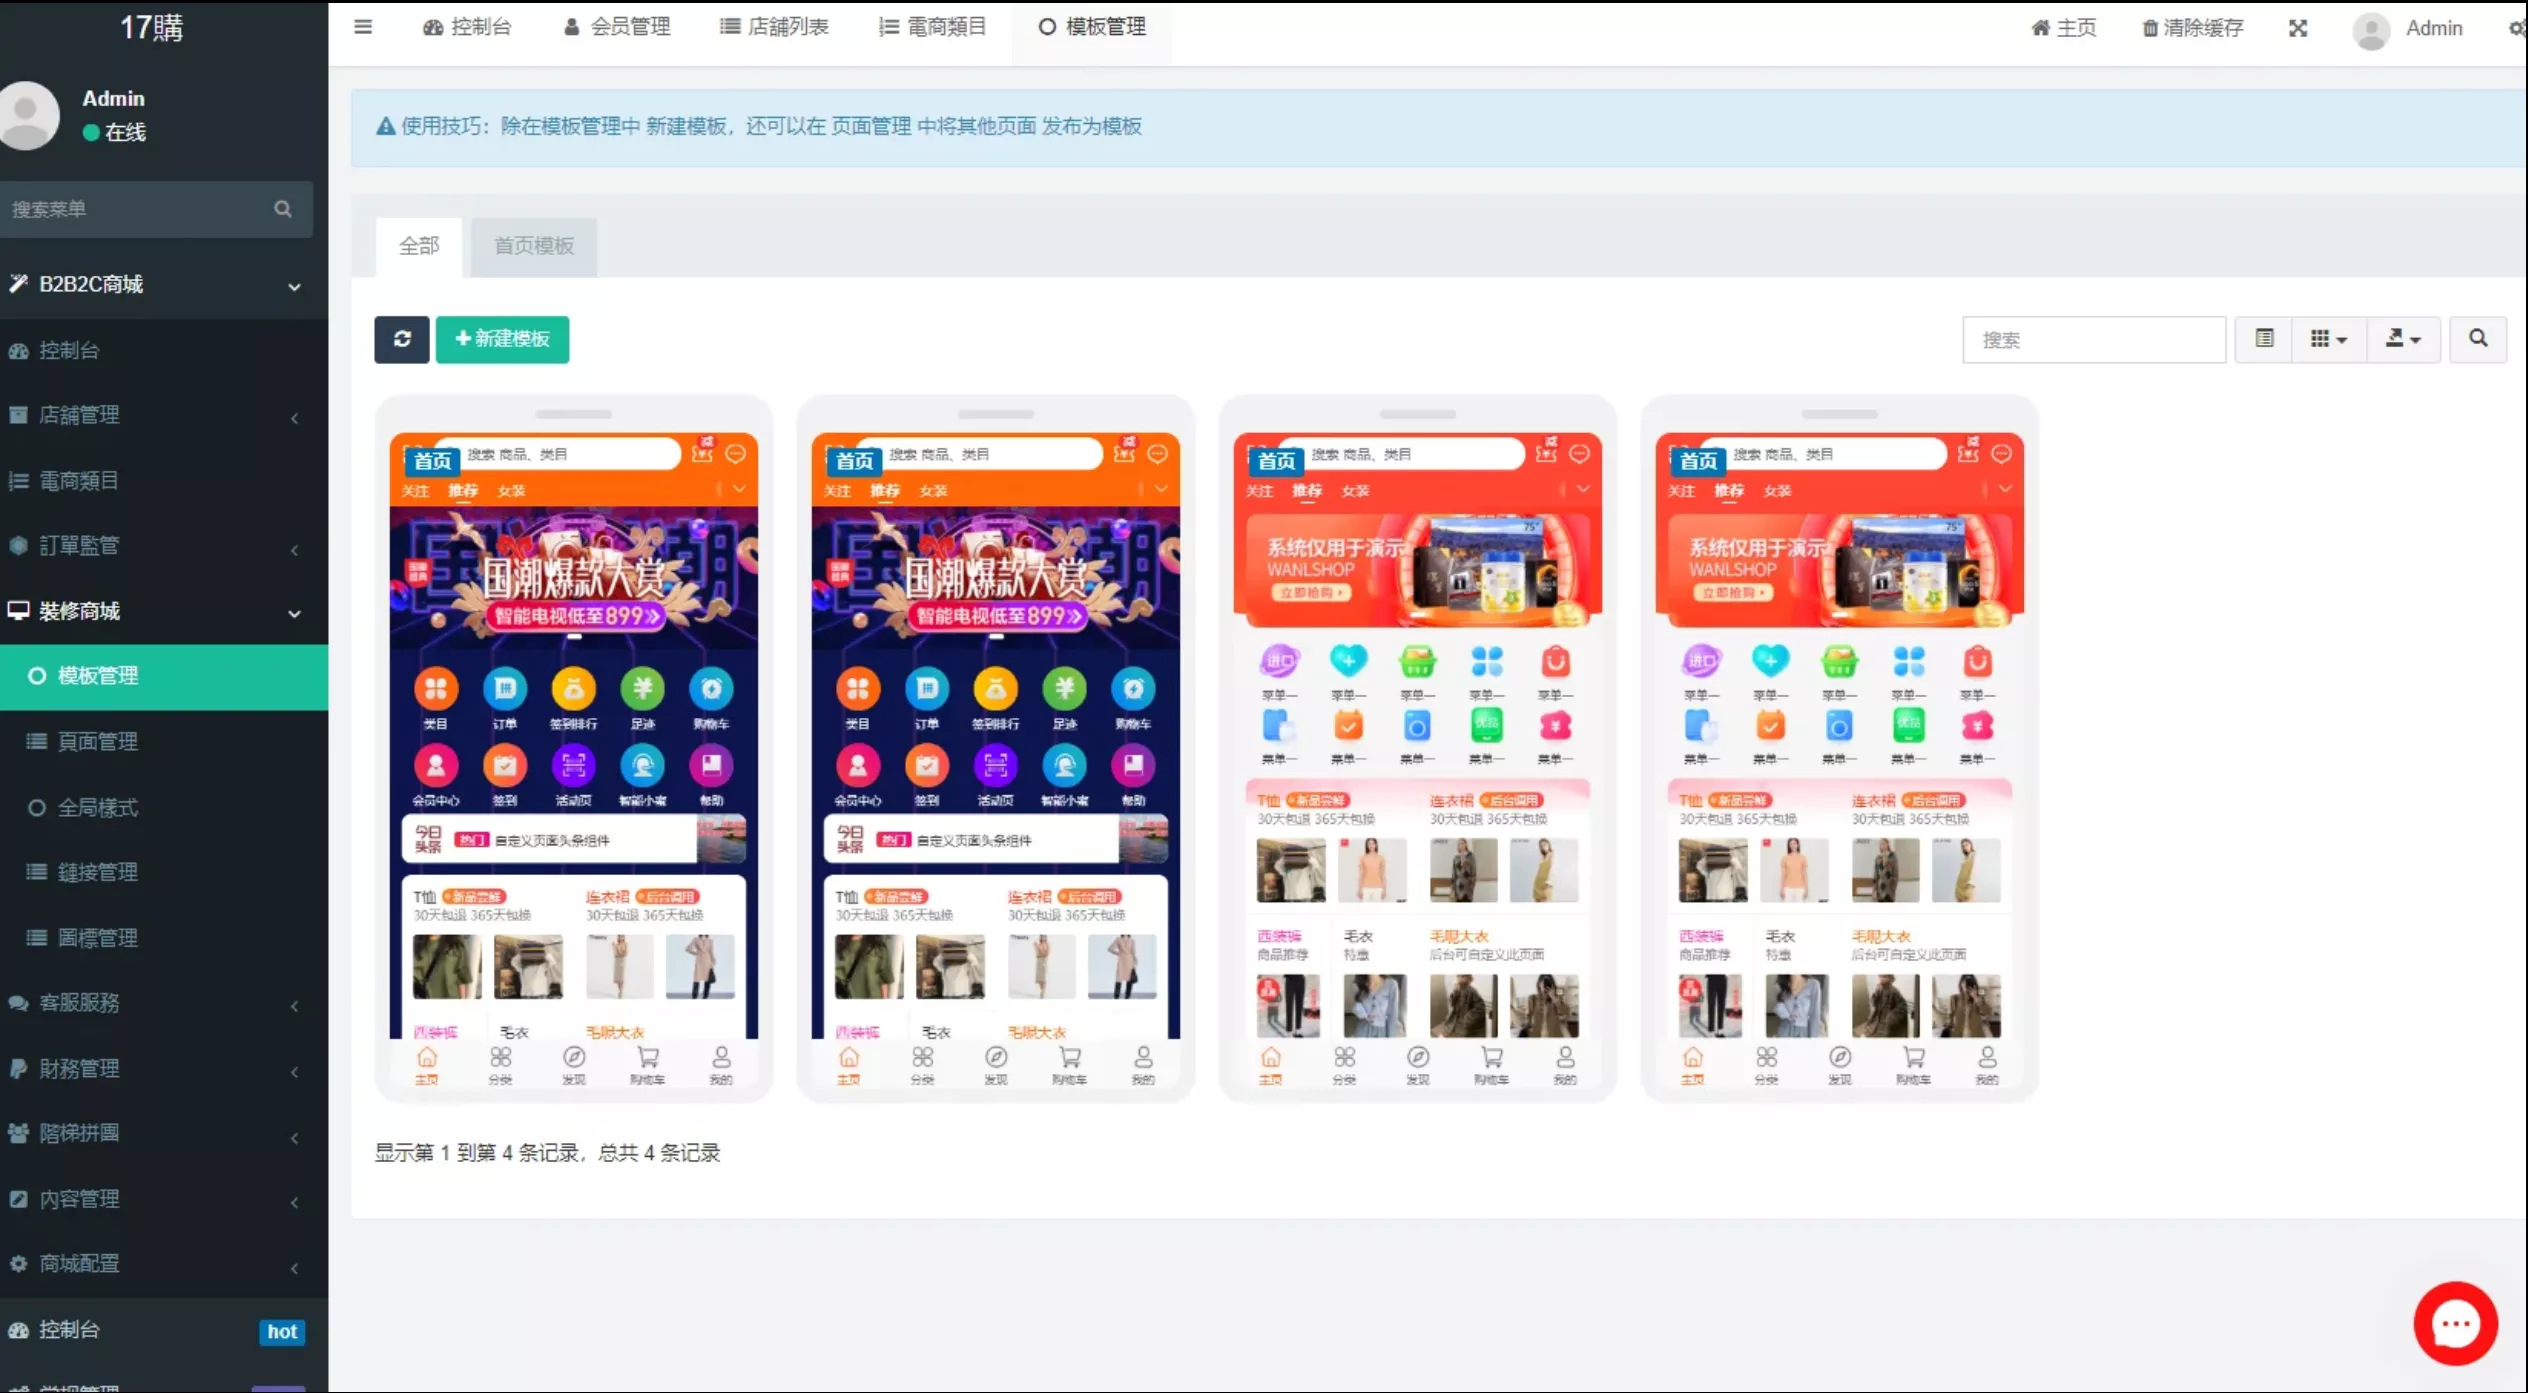Open the grid view dropdown

[2329, 339]
